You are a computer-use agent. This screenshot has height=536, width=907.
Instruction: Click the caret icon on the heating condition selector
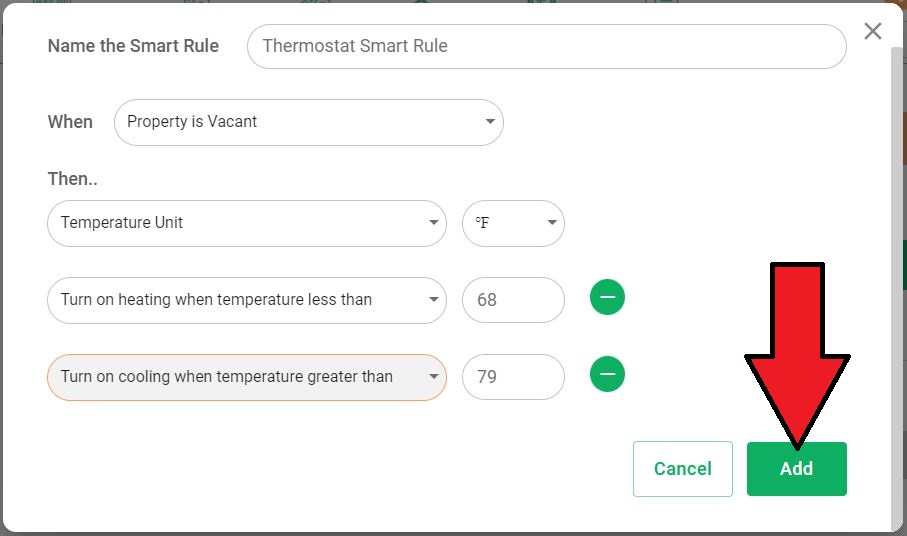coord(433,300)
